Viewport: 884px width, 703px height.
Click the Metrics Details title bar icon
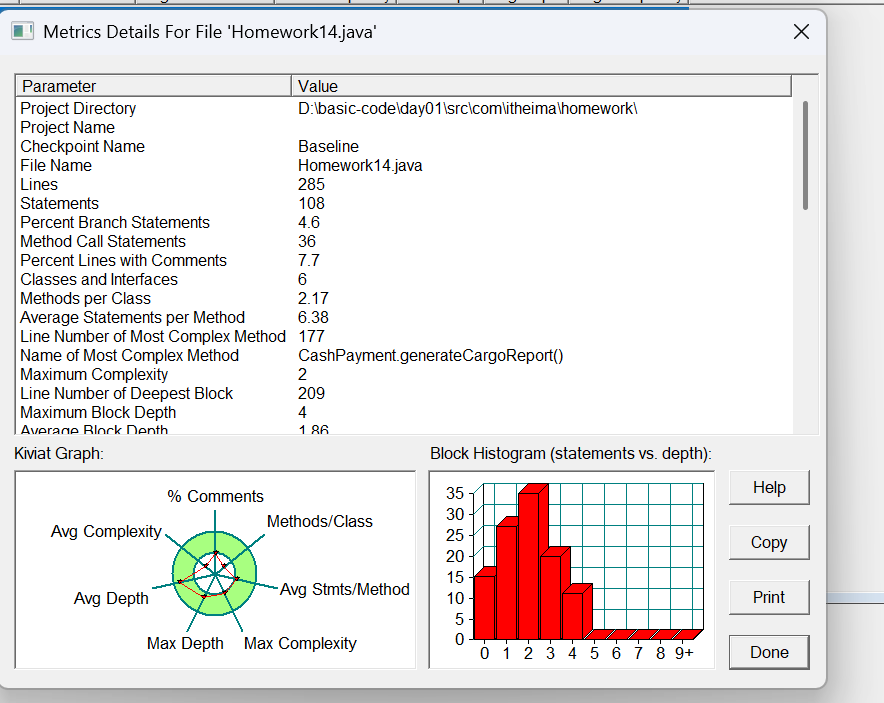[23, 31]
